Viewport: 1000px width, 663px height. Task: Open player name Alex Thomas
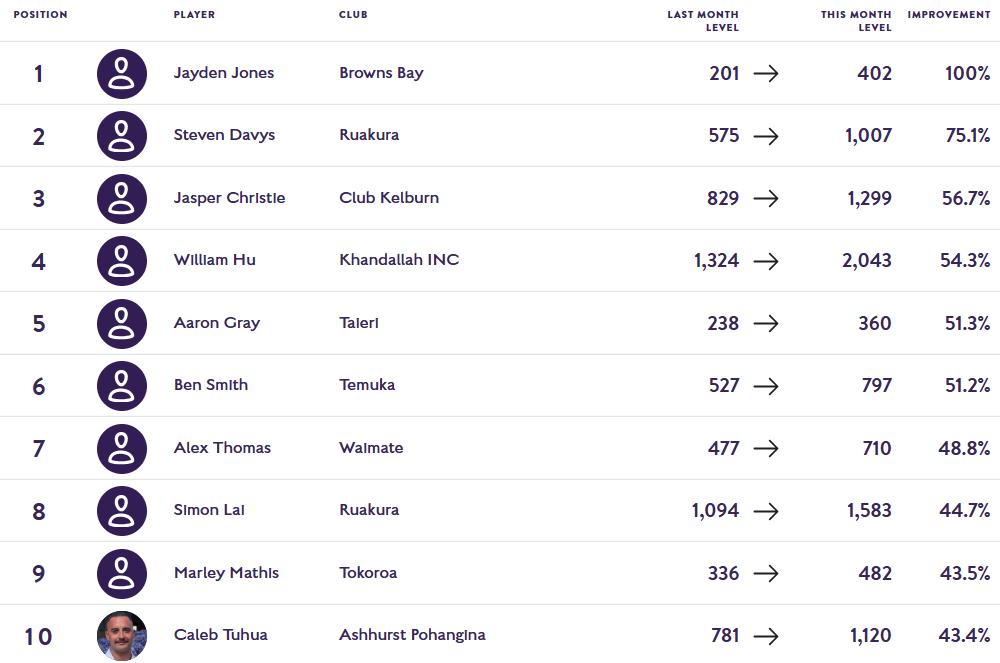[x=222, y=448]
